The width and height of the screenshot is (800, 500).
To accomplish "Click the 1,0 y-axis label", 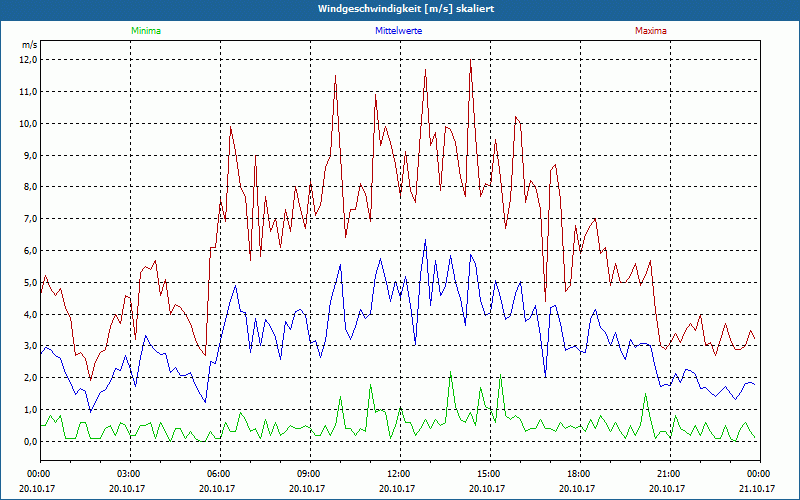I will point(31,410).
